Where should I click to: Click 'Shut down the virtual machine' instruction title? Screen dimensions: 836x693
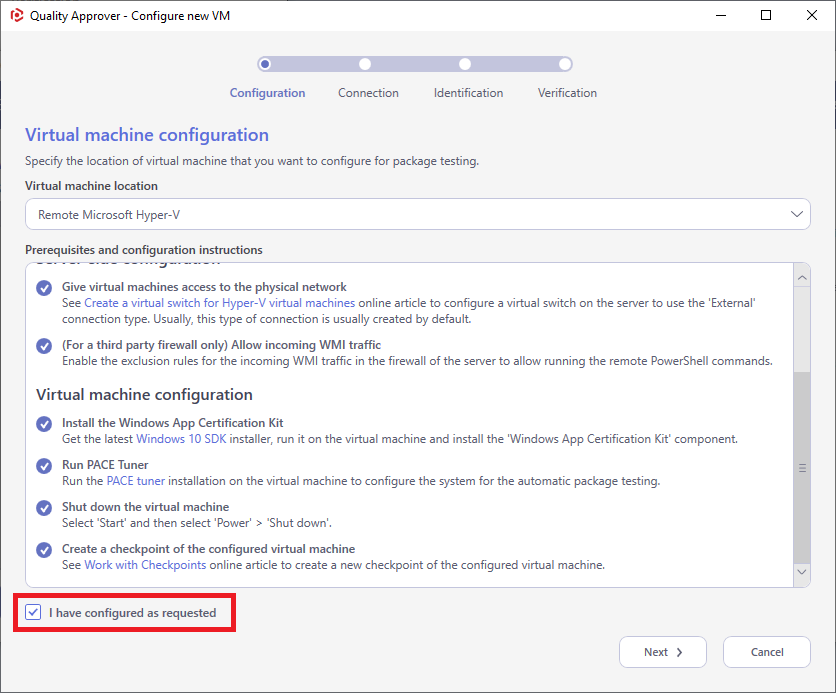pyautogui.click(x=146, y=507)
